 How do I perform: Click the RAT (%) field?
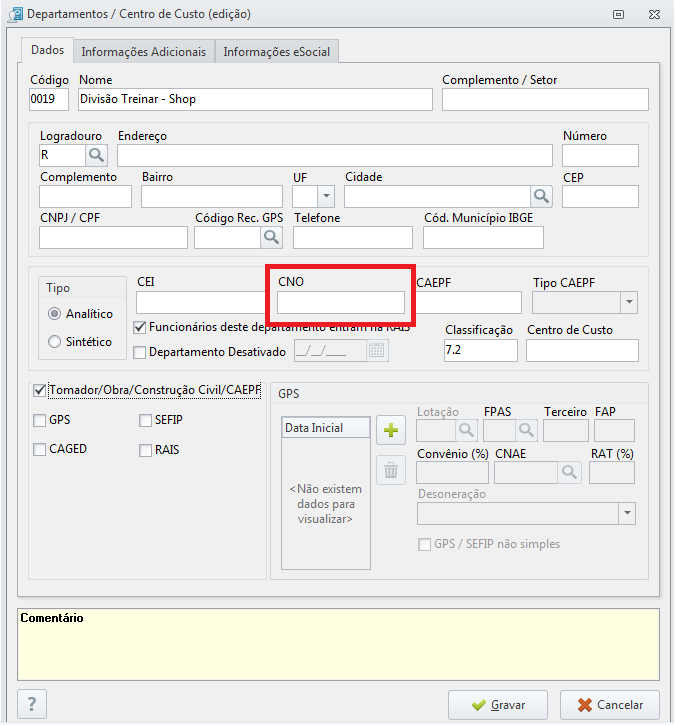click(x=612, y=473)
